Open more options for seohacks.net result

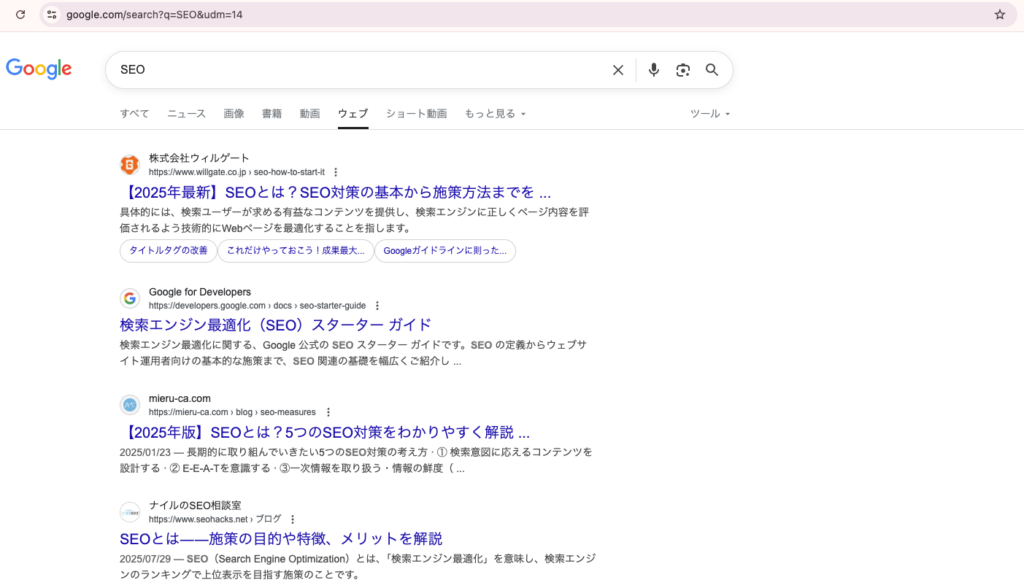(293, 519)
